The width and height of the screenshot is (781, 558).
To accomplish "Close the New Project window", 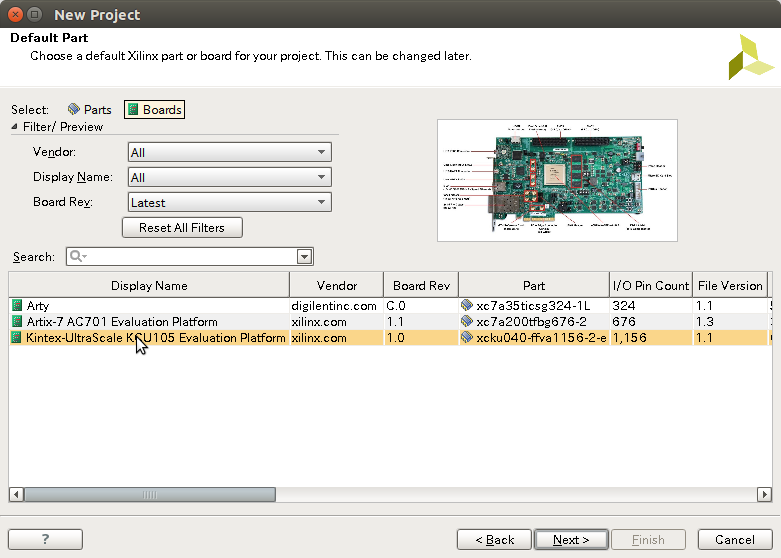I will click(x=15, y=14).
